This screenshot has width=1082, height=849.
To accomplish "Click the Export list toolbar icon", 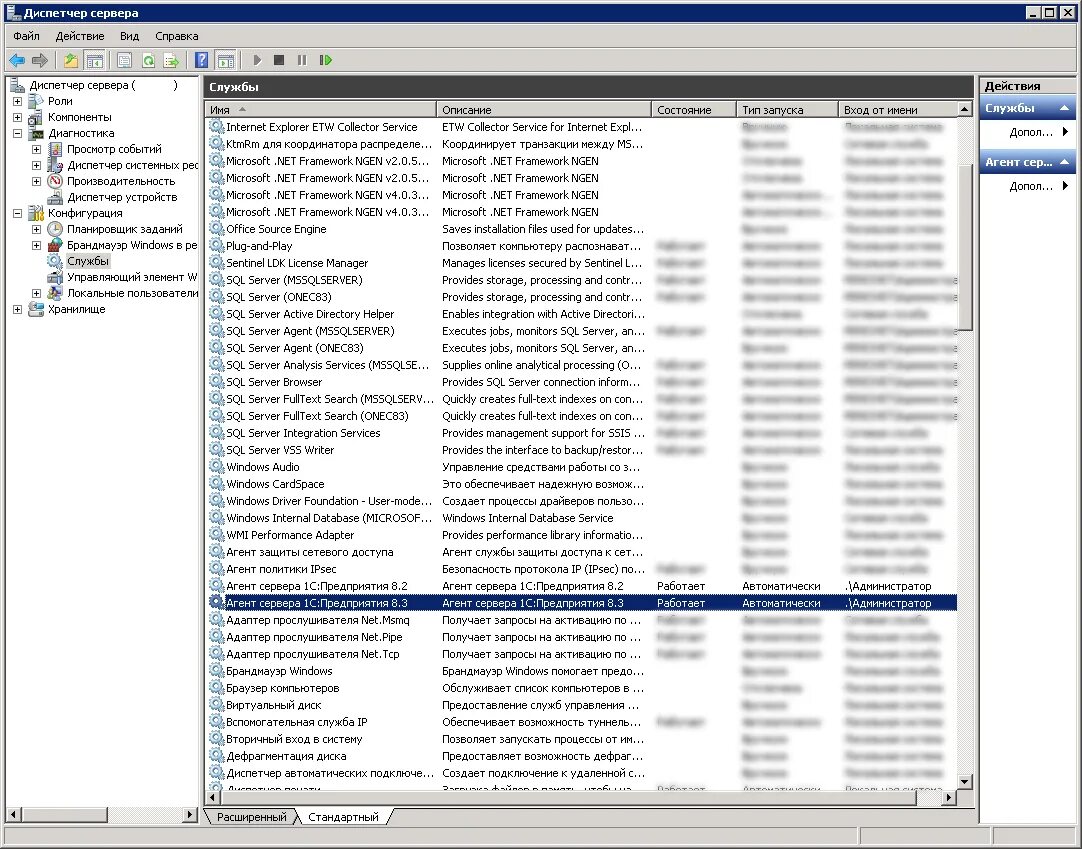I will [170, 61].
